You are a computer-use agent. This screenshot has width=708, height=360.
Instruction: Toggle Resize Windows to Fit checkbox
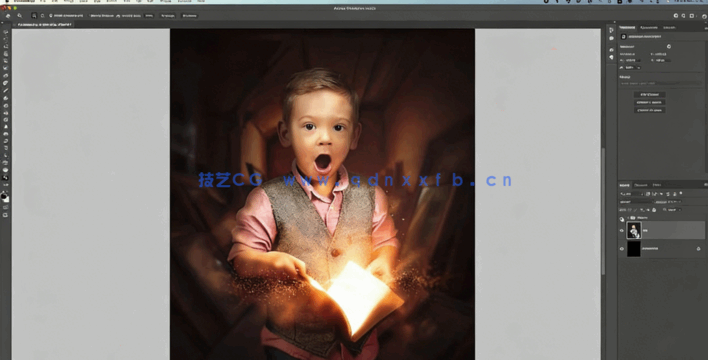(x=51, y=16)
